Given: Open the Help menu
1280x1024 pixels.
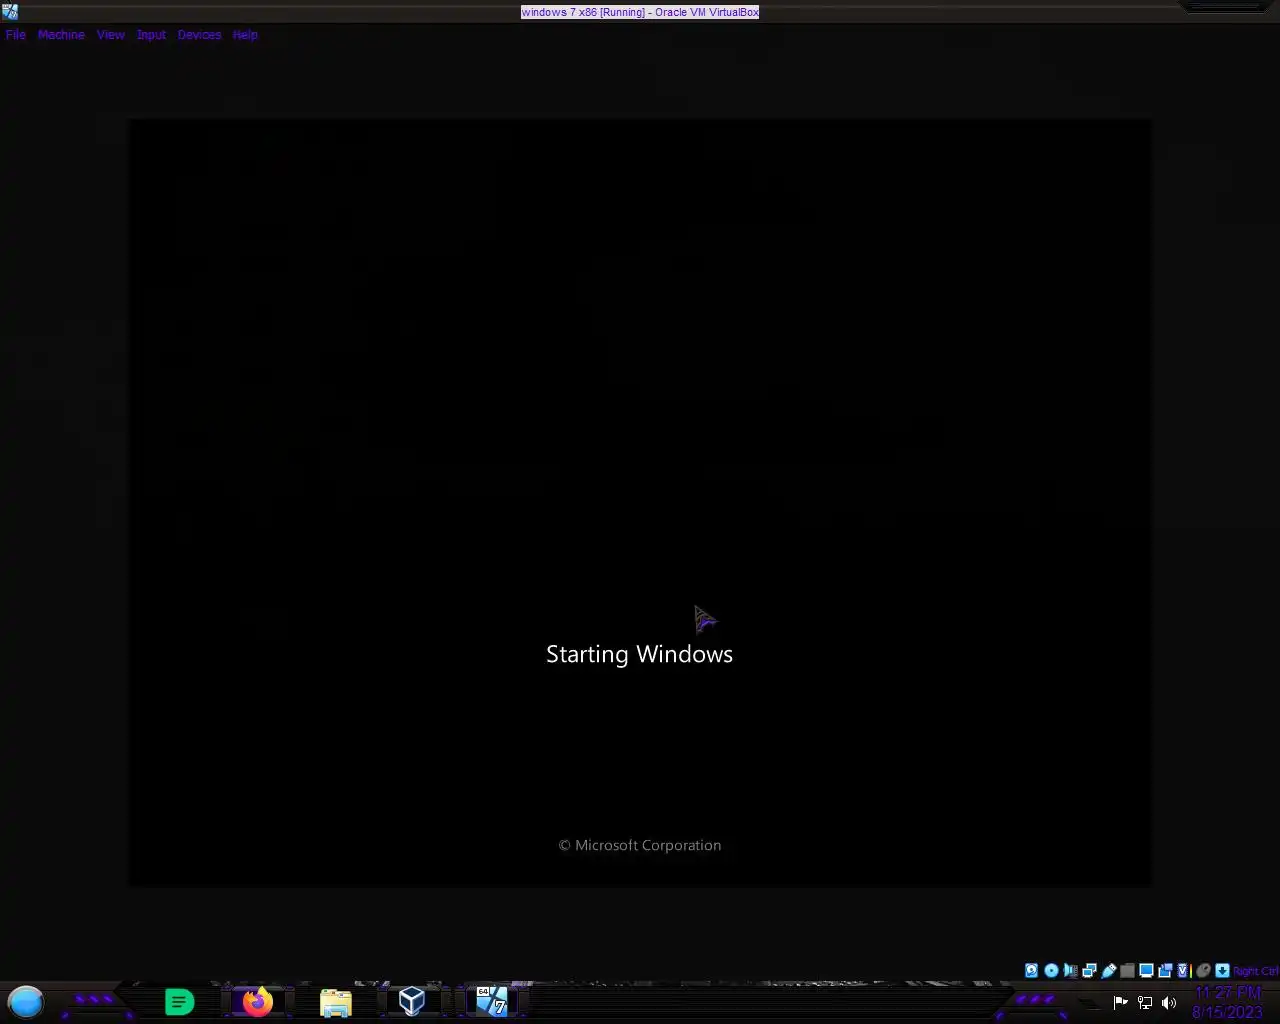Looking at the screenshot, I should pos(245,35).
